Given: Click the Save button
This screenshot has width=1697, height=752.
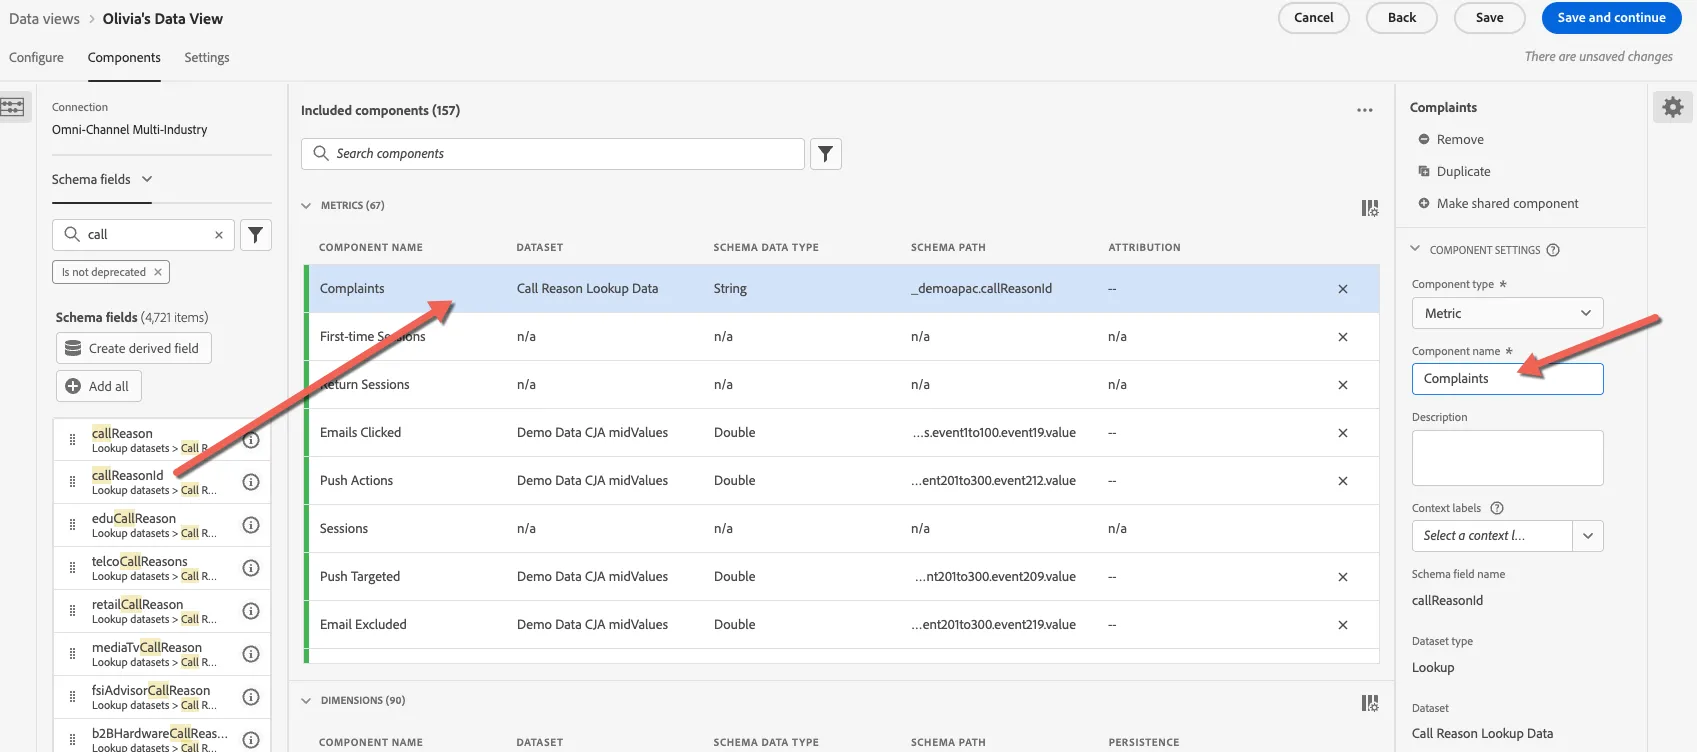Looking at the screenshot, I should tap(1489, 18).
